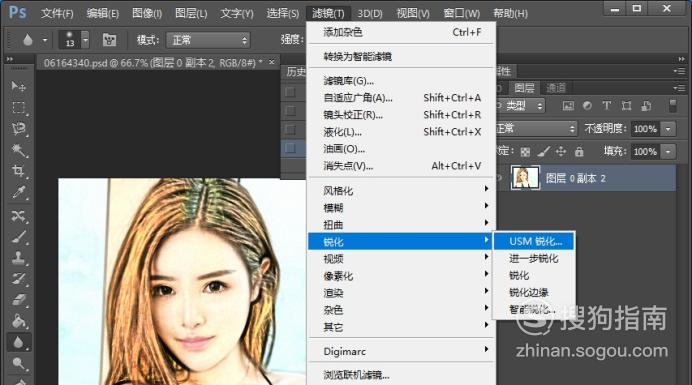Filter layers by type T icon

pos(607,106)
